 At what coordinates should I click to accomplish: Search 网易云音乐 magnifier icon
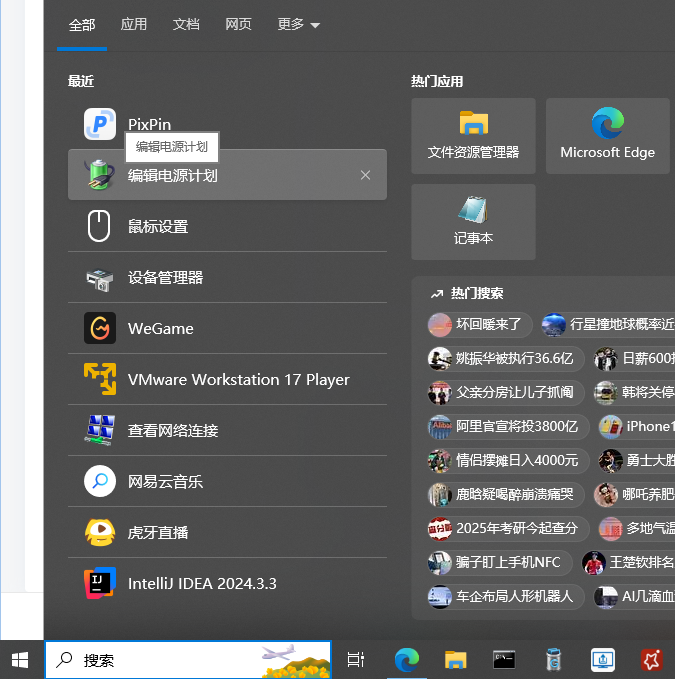(100, 481)
